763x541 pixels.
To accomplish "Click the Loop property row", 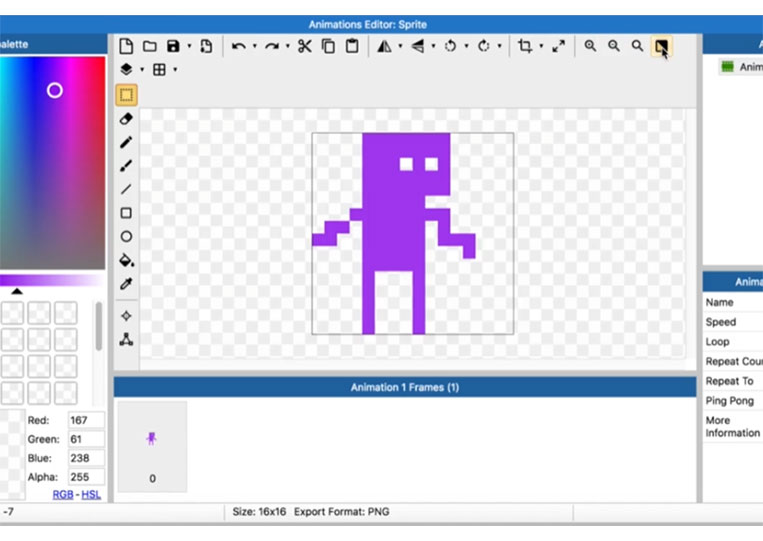I will 733,342.
